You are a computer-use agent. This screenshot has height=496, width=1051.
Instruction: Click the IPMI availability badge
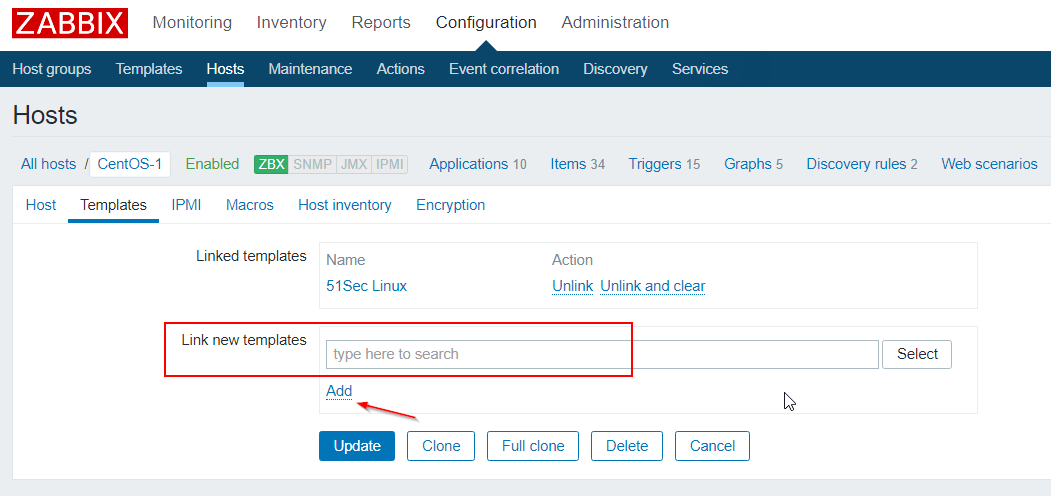(389, 164)
